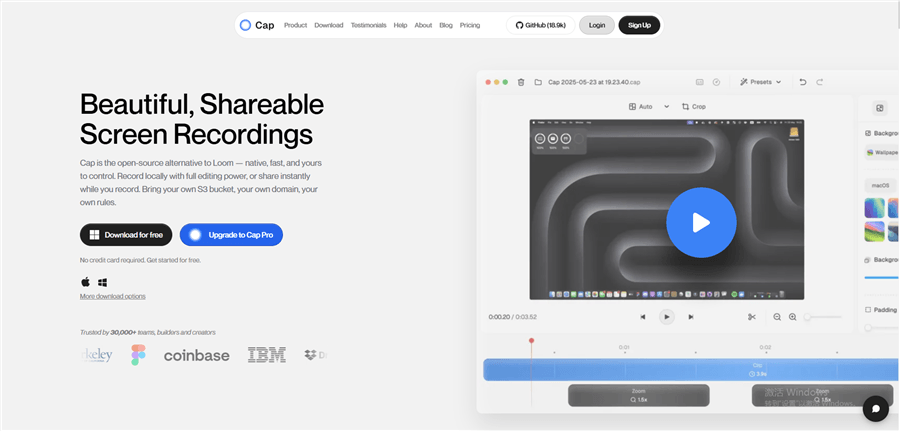The width and height of the screenshot is (900, 431).
Task: Click the skip to previous button
Action: [643, 317]
